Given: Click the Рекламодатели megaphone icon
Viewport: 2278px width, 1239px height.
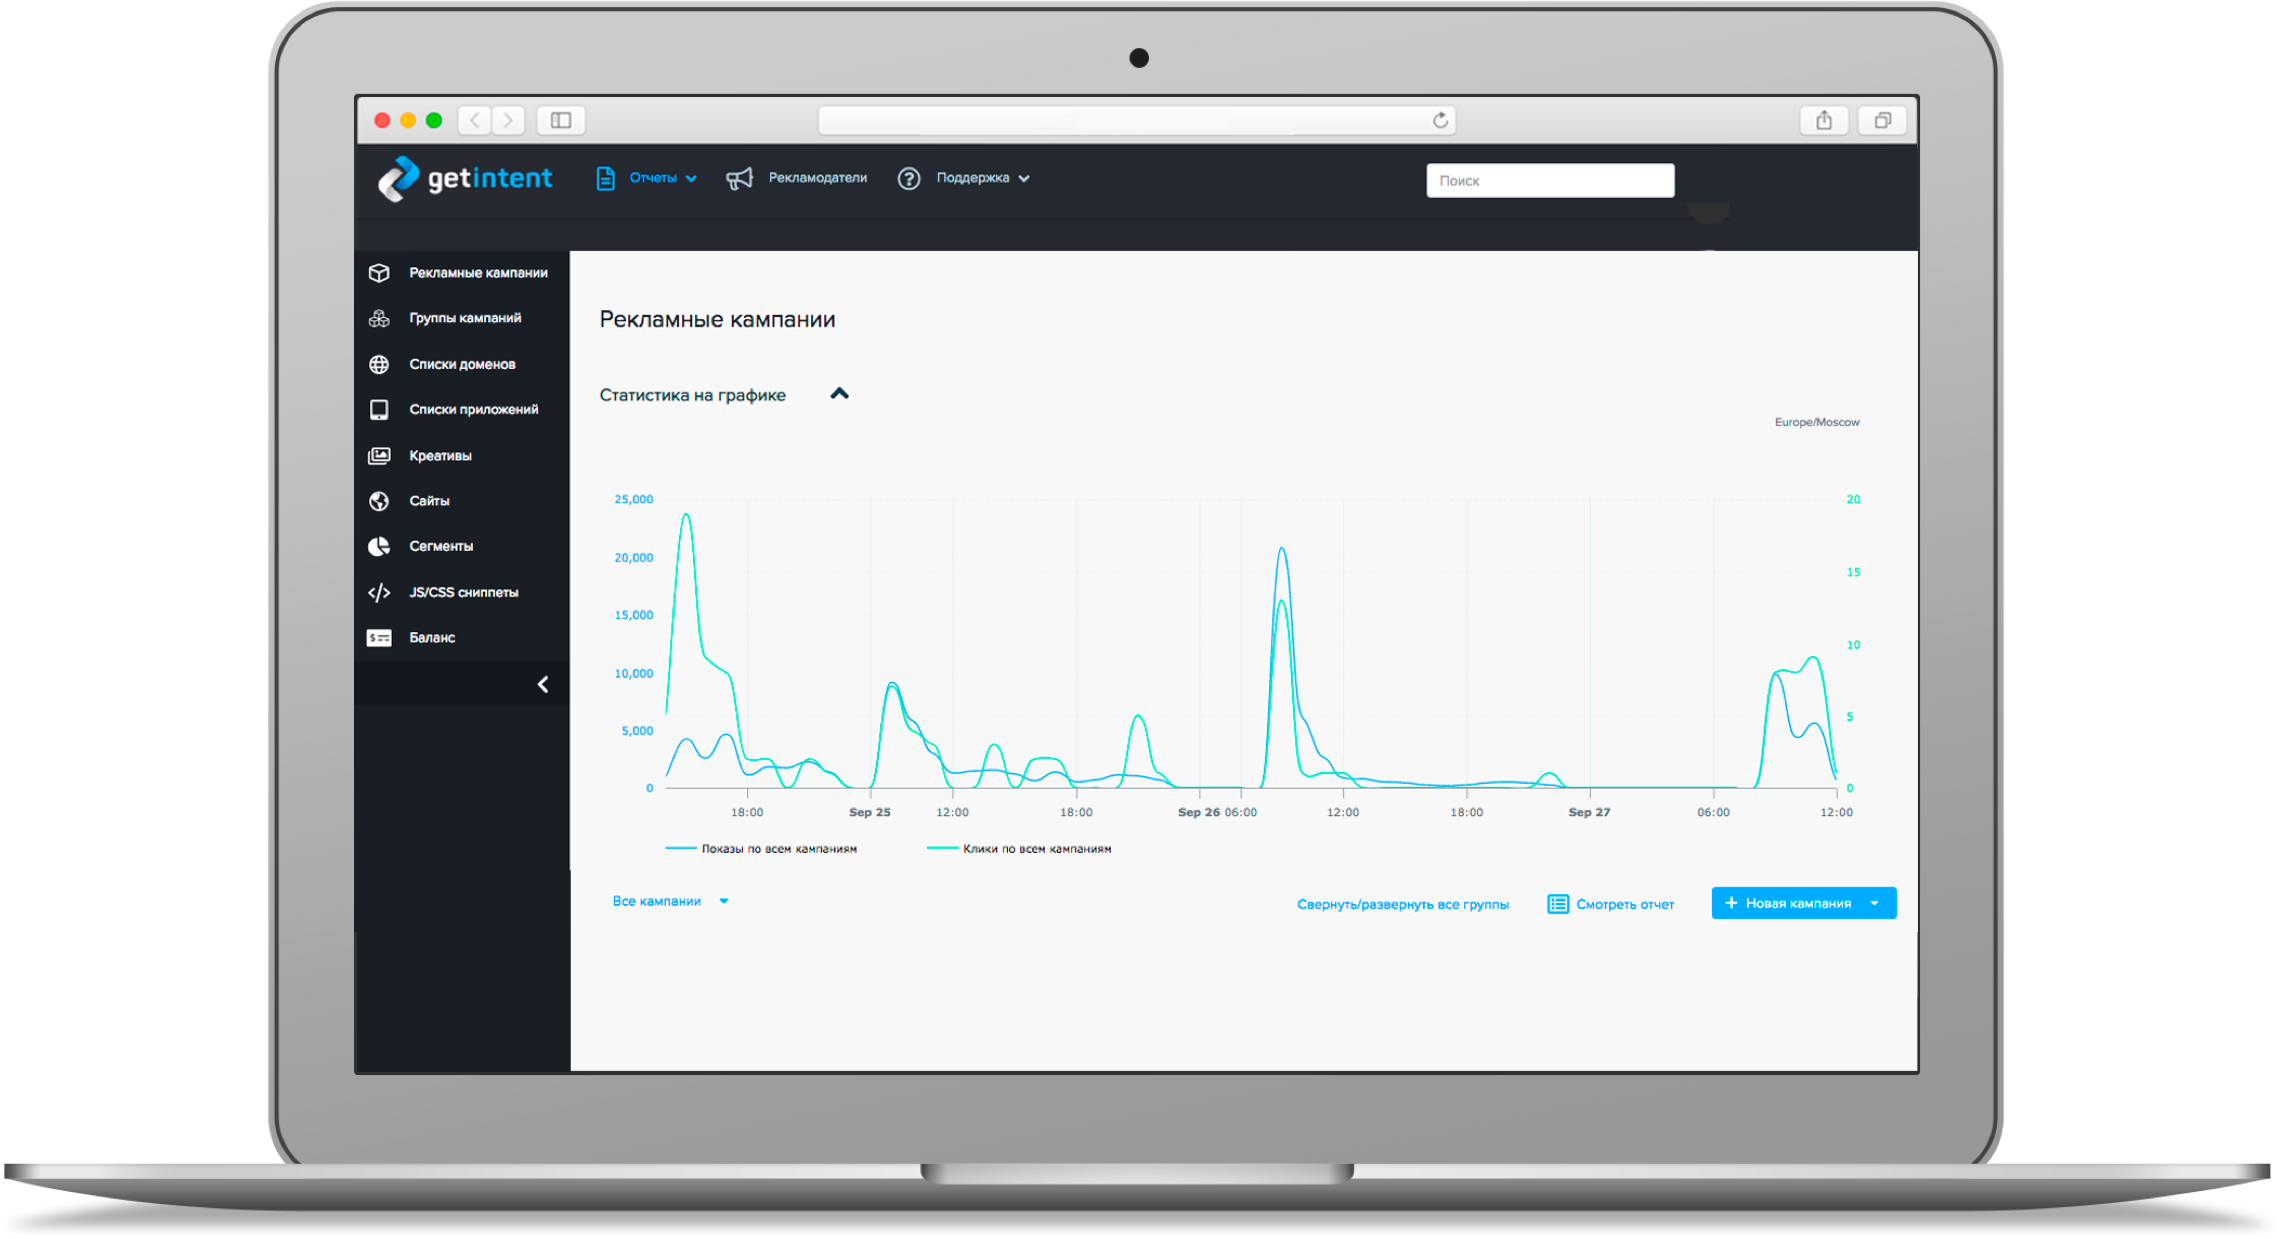Looking at the screenshot, I should [x=739, y=179].
